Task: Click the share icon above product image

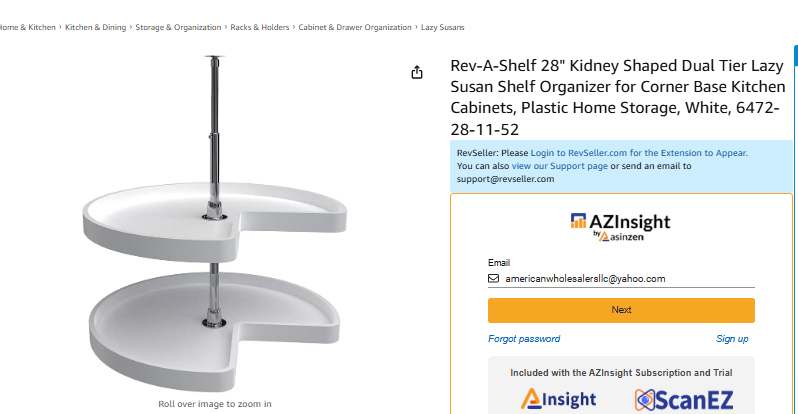Action: click(416, 72)
